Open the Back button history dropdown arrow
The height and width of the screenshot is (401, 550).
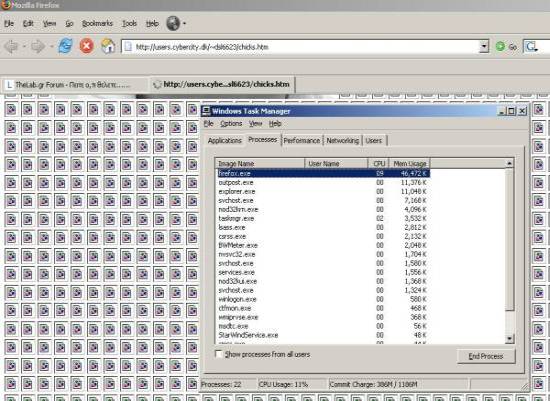24,46
